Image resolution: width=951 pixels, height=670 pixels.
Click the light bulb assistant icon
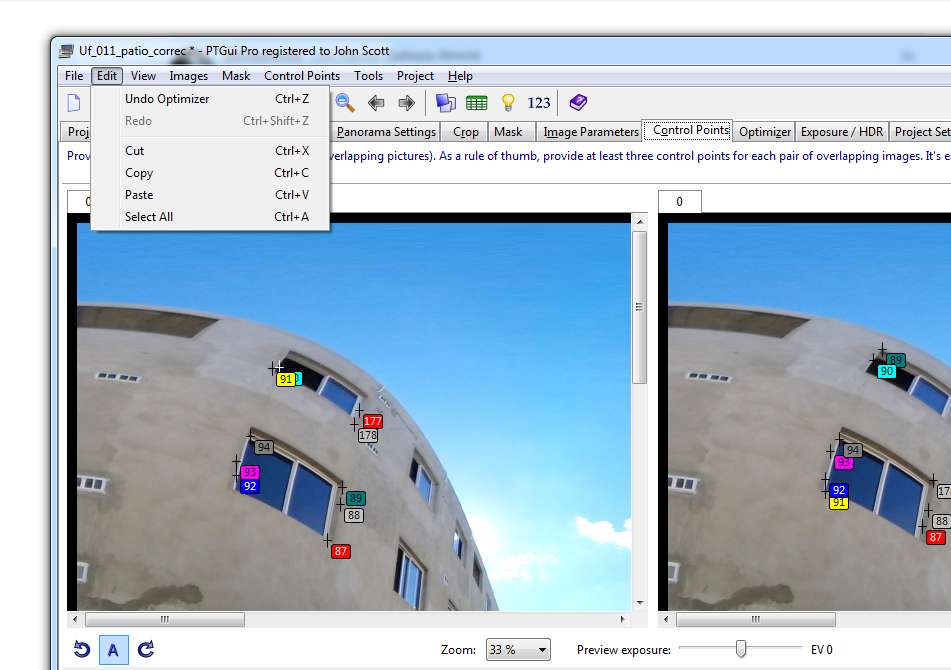508,102
